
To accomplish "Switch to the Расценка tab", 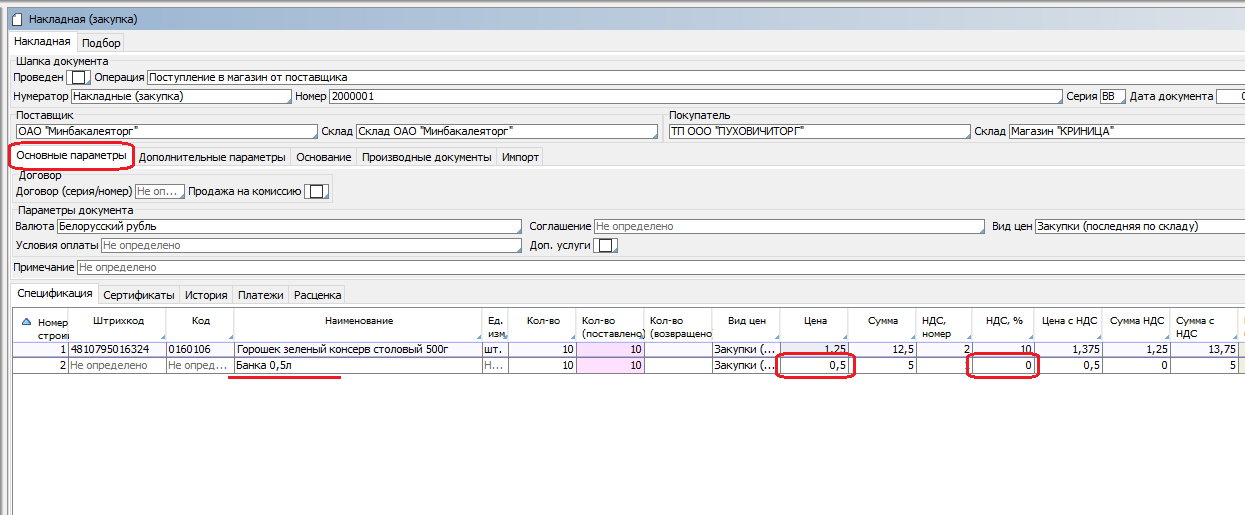I will (x=317, y=295).
